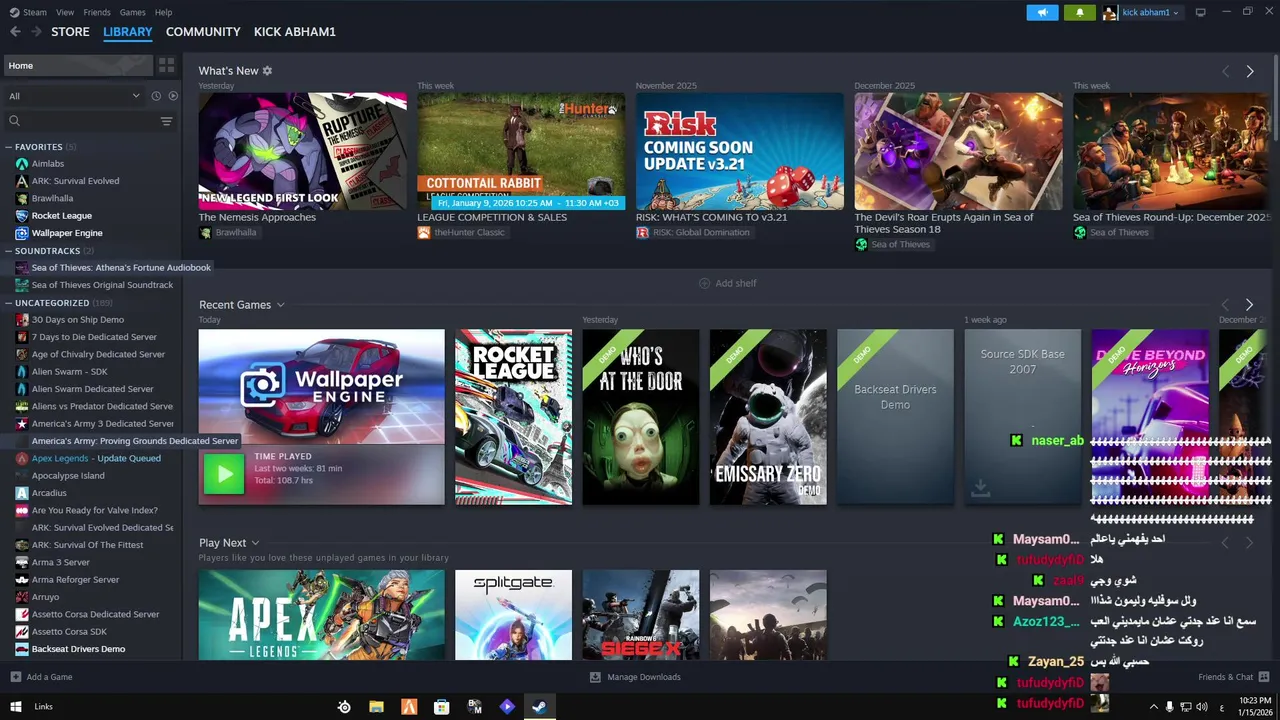Click the Home button in sidebar
The image size is (1280, 720).
[78, 65]
